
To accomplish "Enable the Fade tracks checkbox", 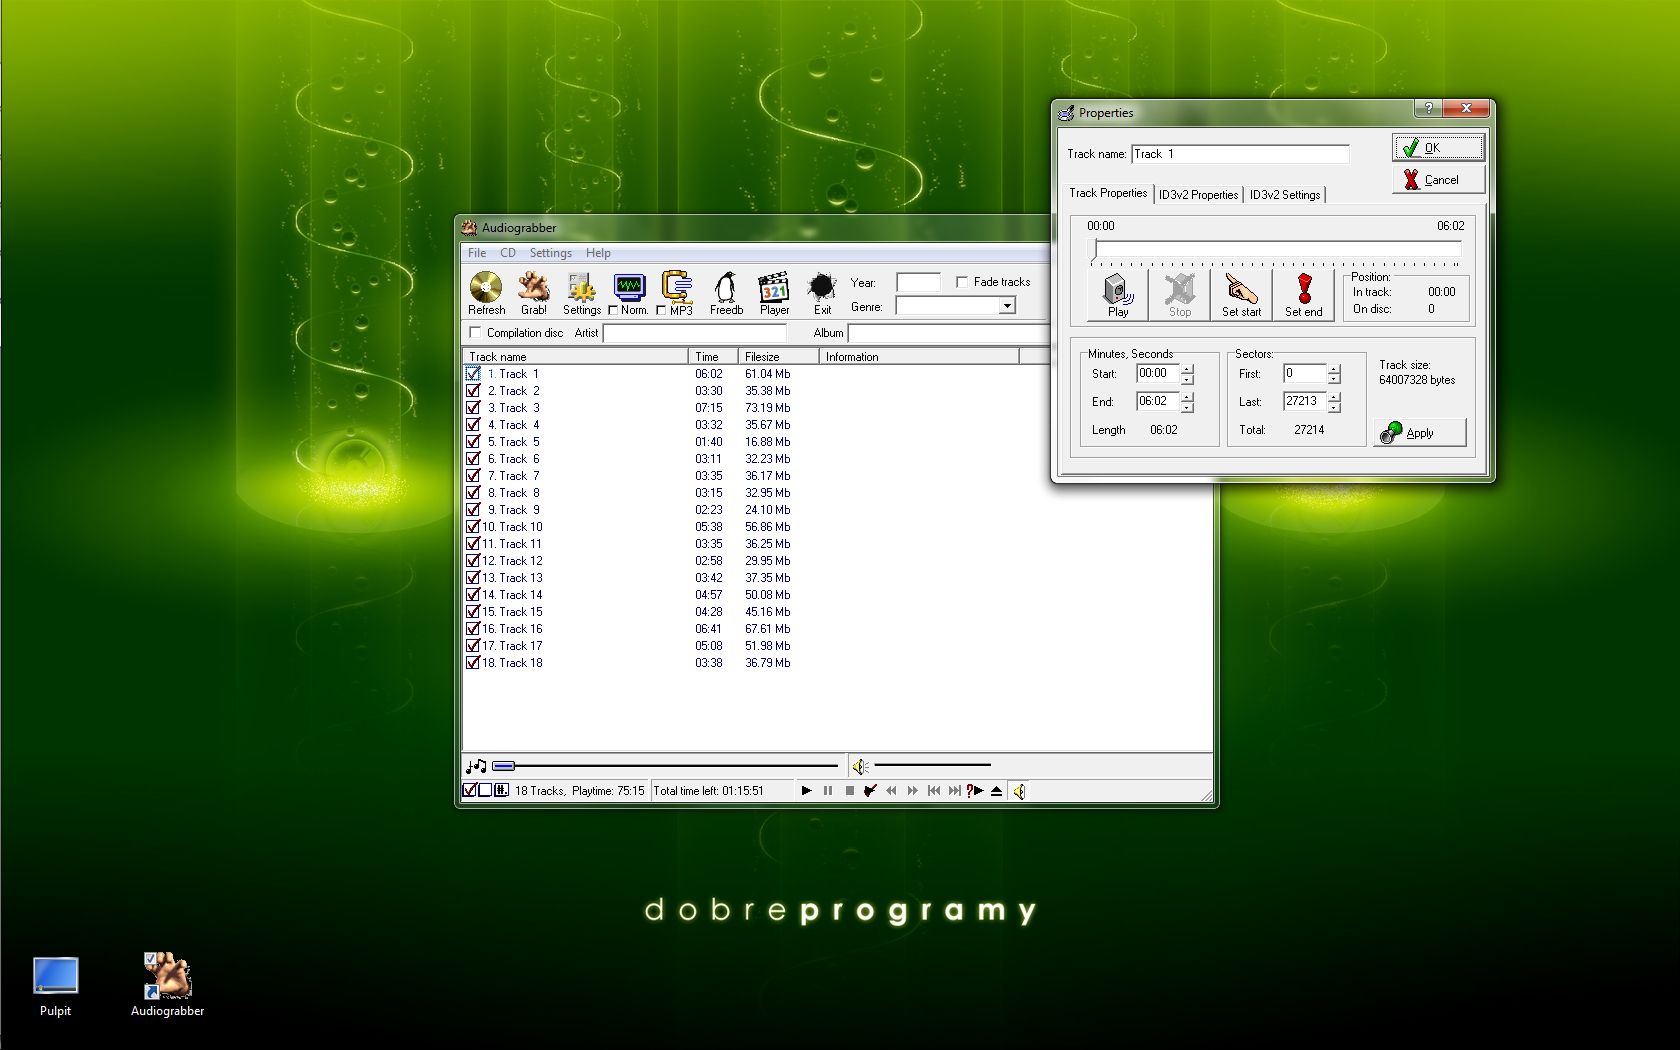I will (x=962, y=282).
